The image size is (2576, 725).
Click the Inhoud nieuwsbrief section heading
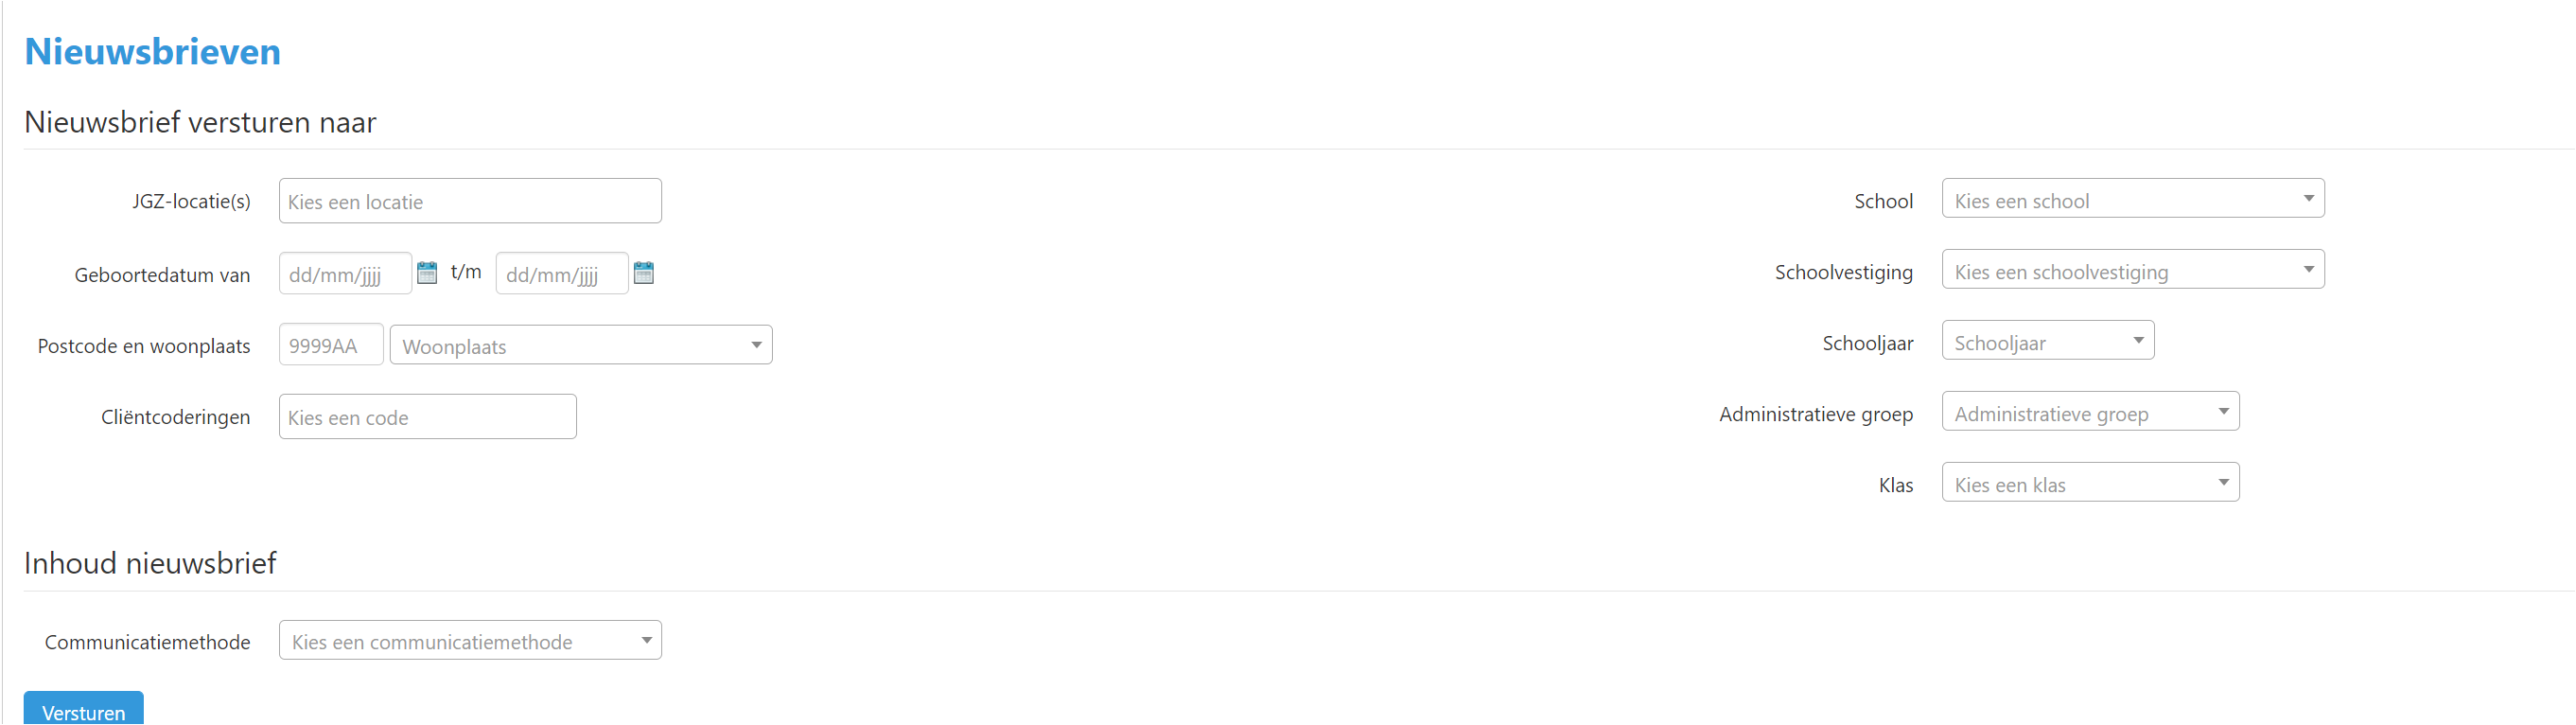[150, 563]
